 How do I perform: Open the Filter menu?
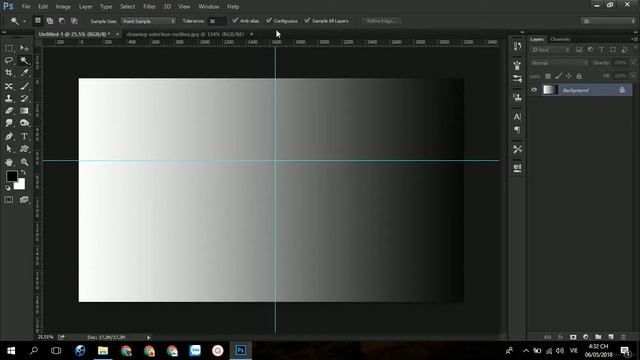tap(149, 7)
